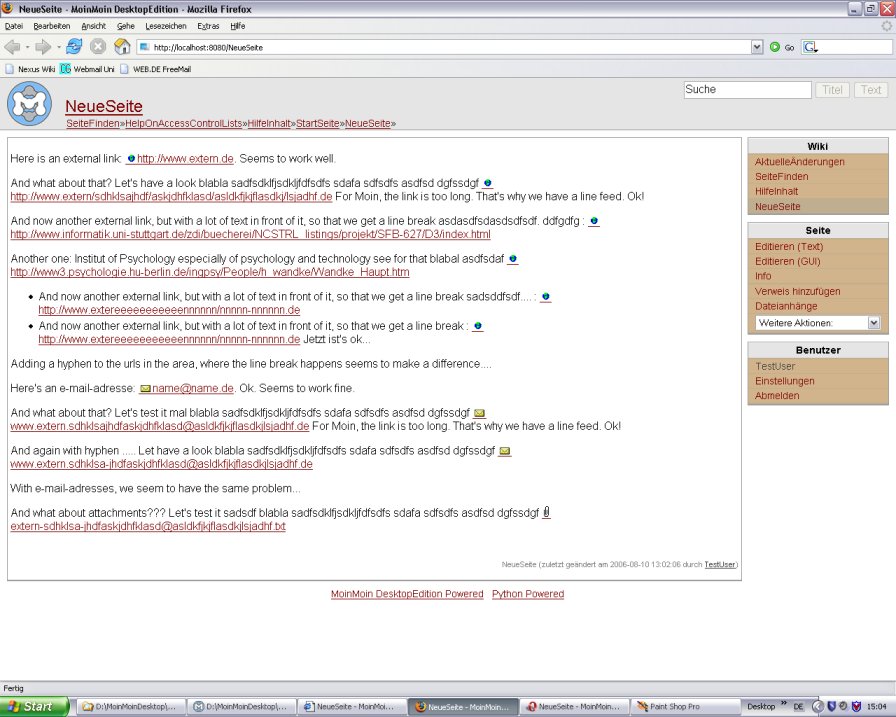The width and height of the screenshot is (896, 717).
Task: Click the MoinMoin logo icon
Action: pyautogui.click(x=29, y=104)
